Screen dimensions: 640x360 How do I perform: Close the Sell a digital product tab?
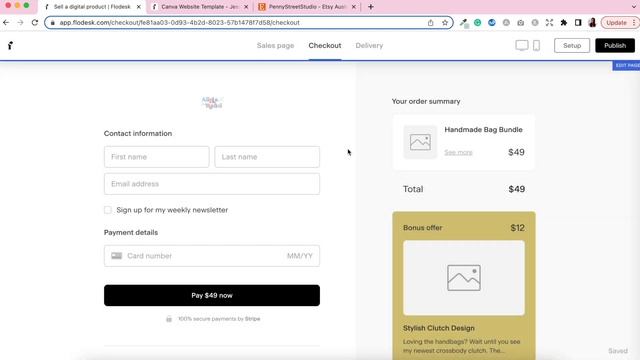[139, 7]
